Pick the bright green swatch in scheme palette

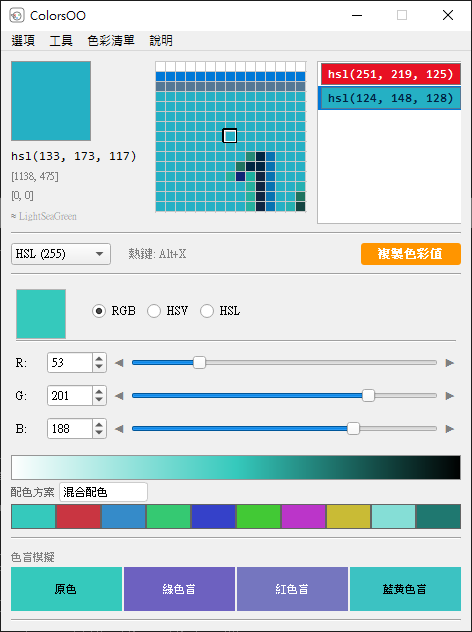[x=258, y=516]
